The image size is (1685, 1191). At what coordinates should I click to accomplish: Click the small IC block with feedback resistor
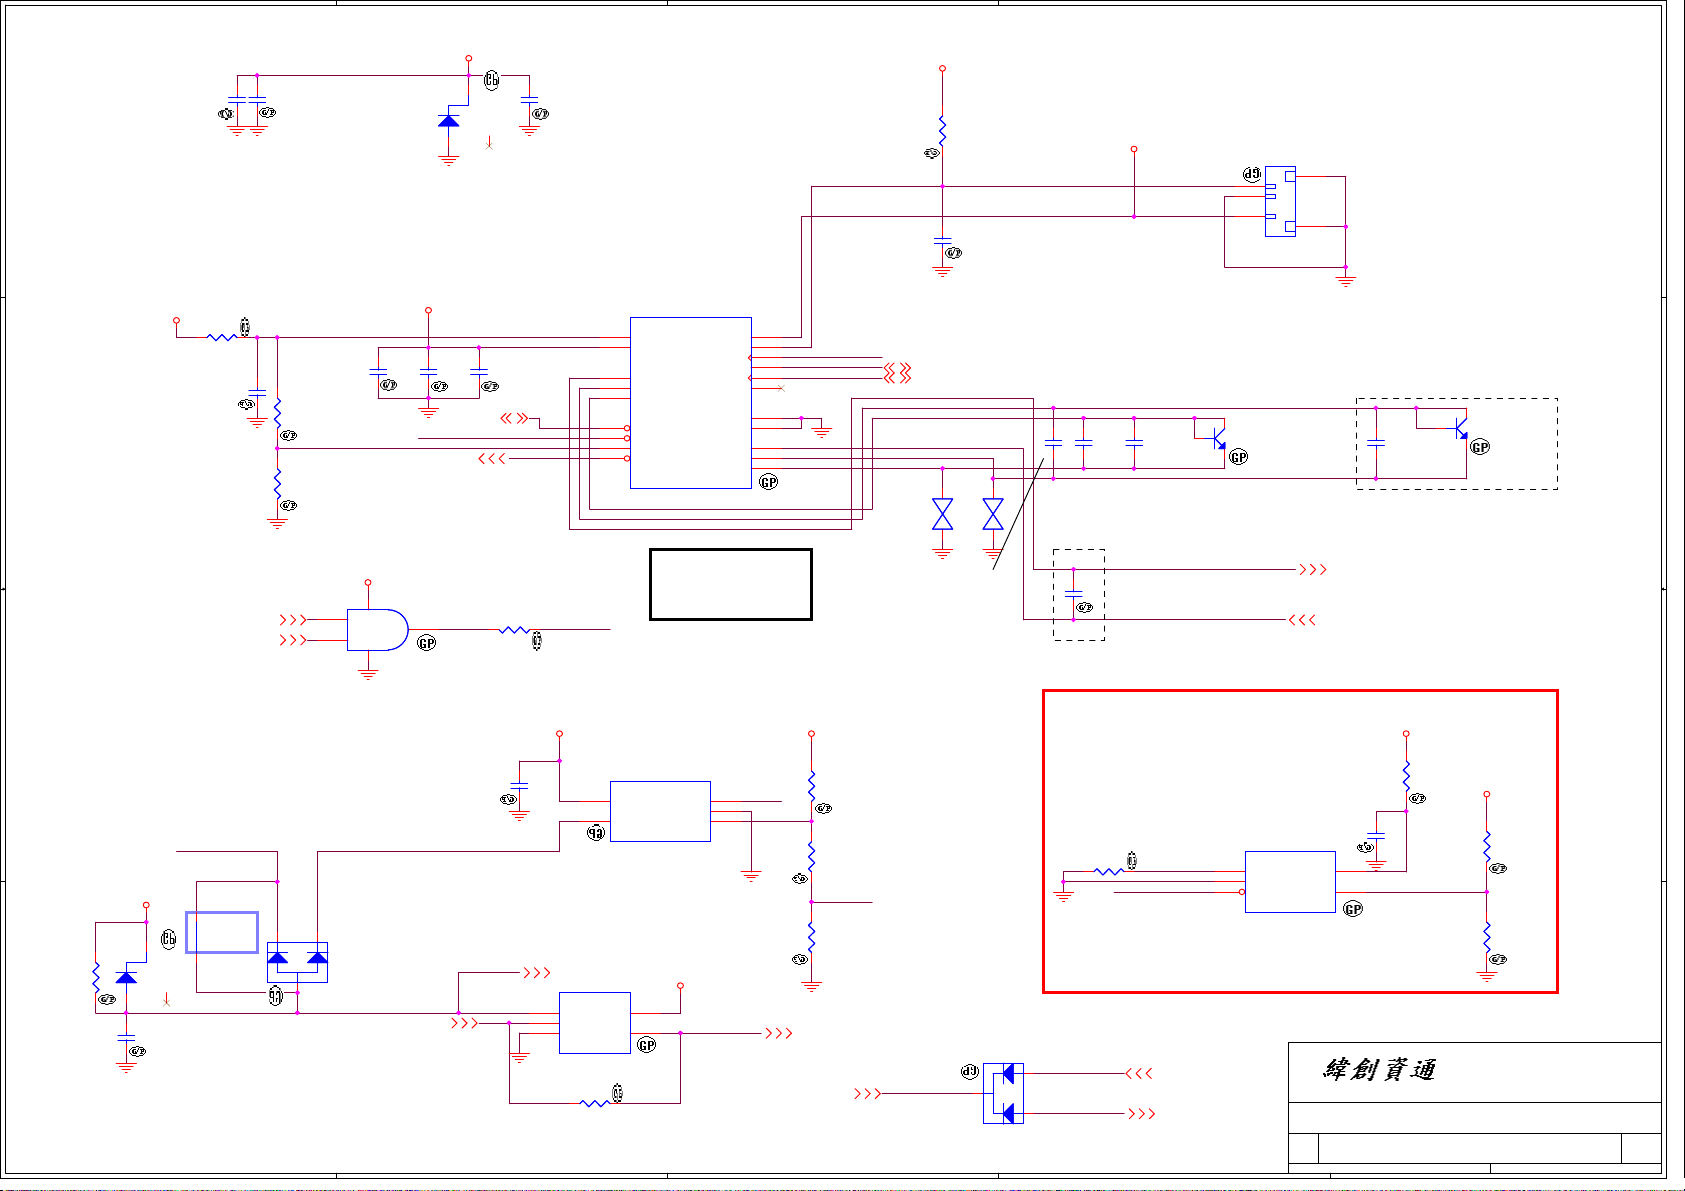pos(595,1023)
